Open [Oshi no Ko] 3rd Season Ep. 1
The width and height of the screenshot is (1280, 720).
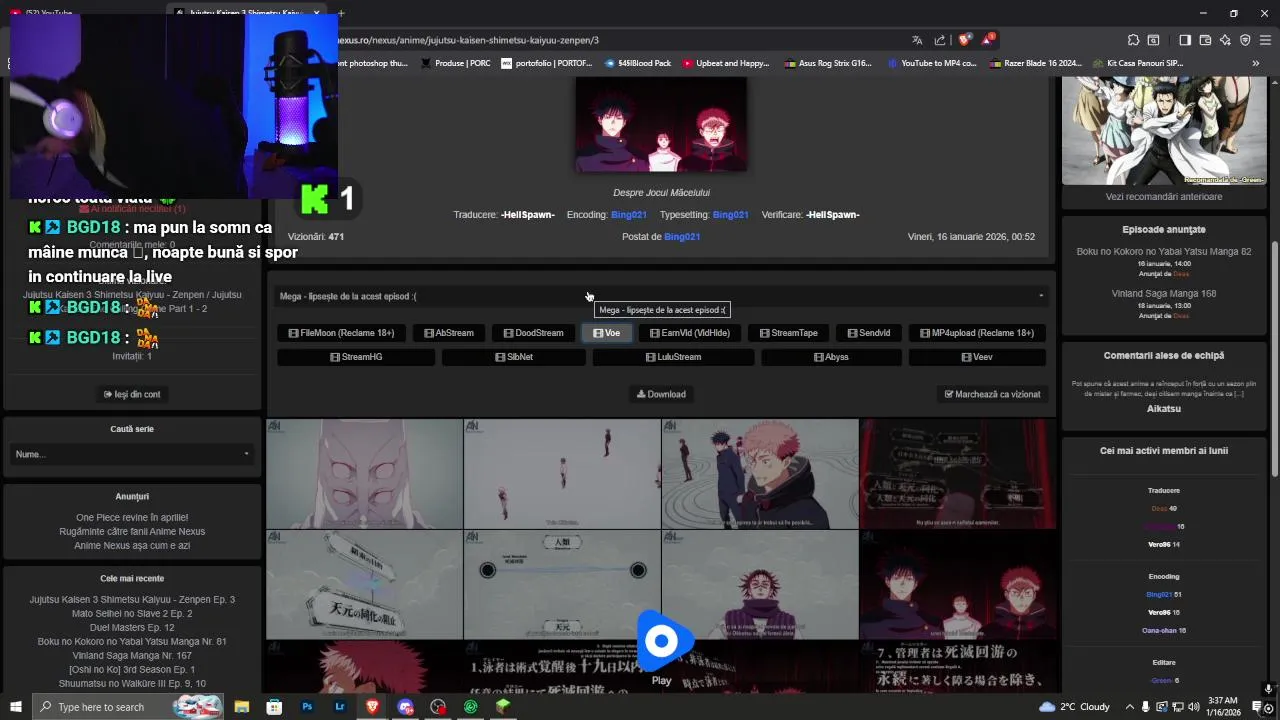click(x=132, y=670)
